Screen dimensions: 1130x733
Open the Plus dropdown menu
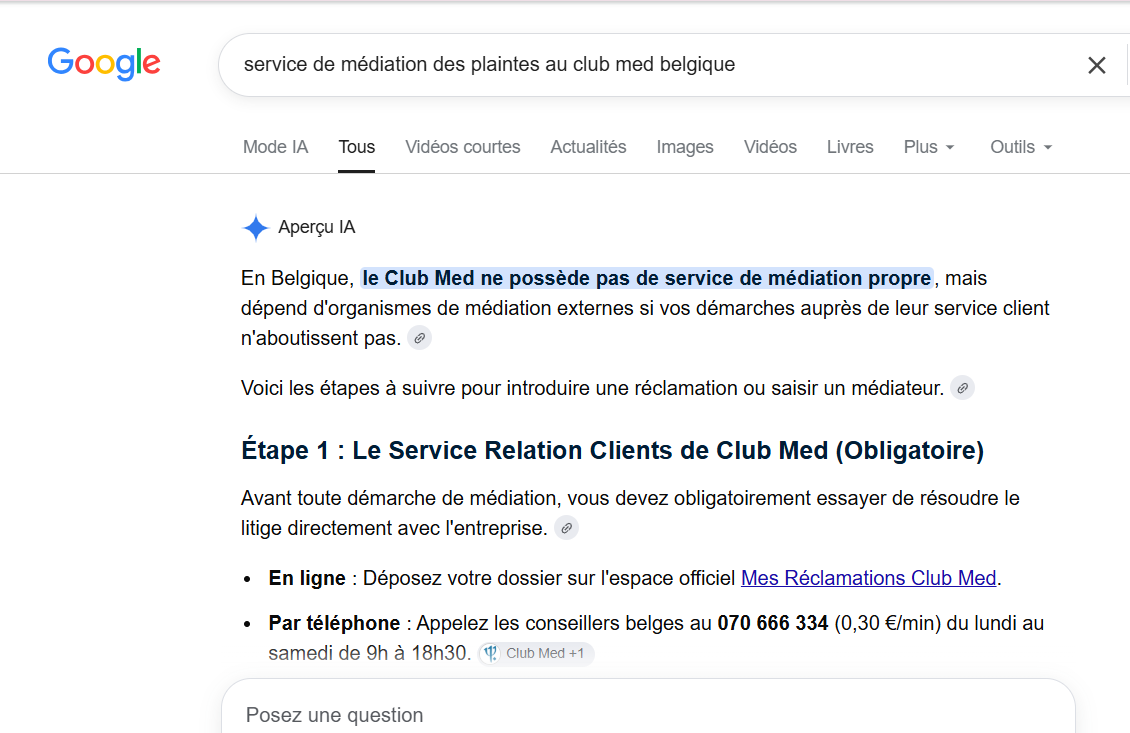pyautogui.click(x=929, y=147)
